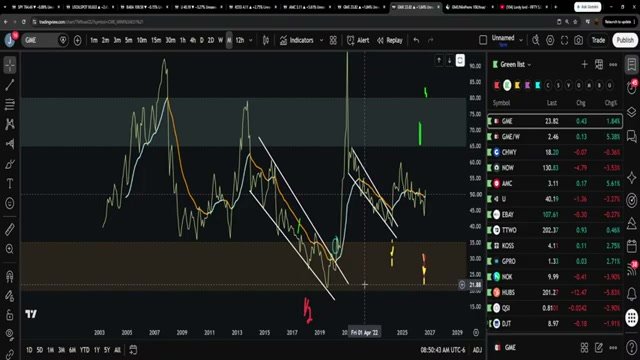The height and width of the screenshot is (360, 640).
Task: Open the forecasting and measurement tools
Action: pyautogui.click(x=10, y=144)
